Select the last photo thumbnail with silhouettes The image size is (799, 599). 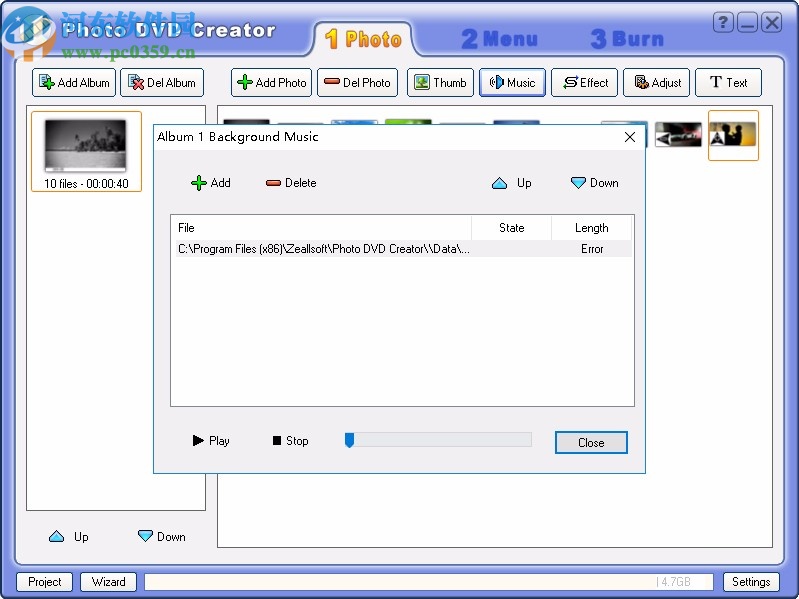[733, 134]
